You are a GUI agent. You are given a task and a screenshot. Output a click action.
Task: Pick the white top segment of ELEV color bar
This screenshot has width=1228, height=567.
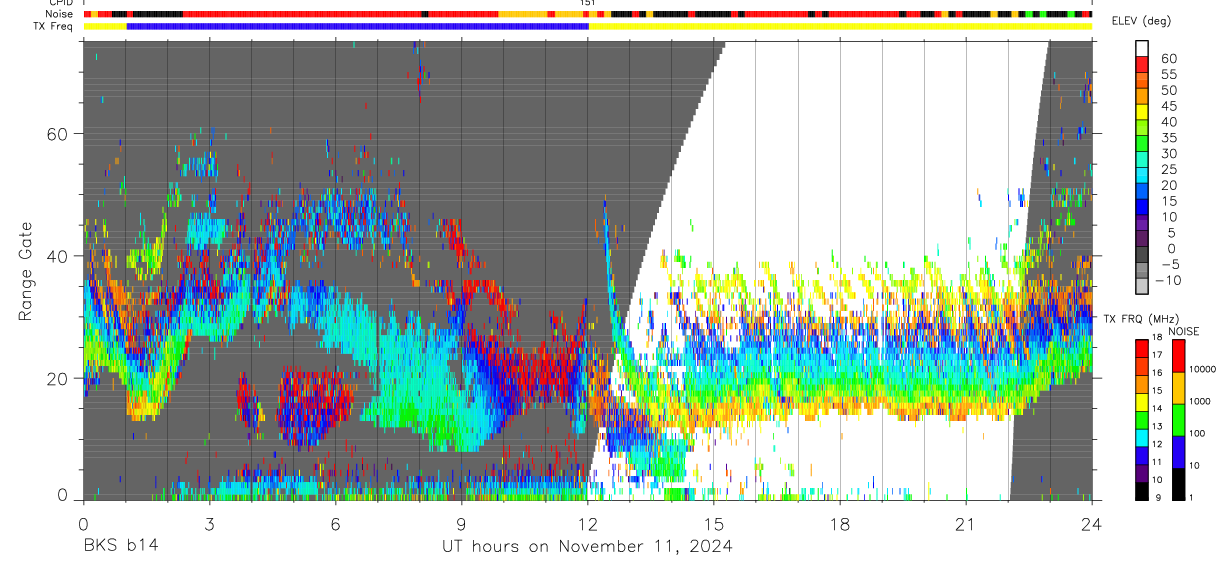pos(1143,48)
